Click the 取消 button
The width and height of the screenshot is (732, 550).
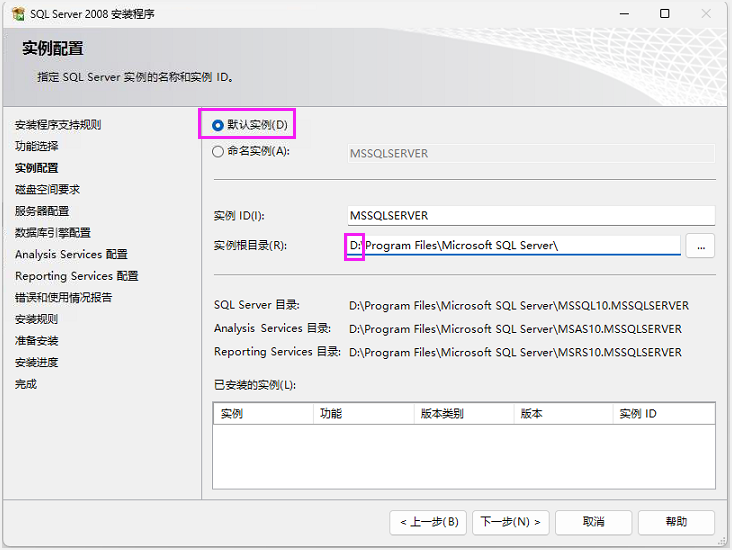coord(593,522)
